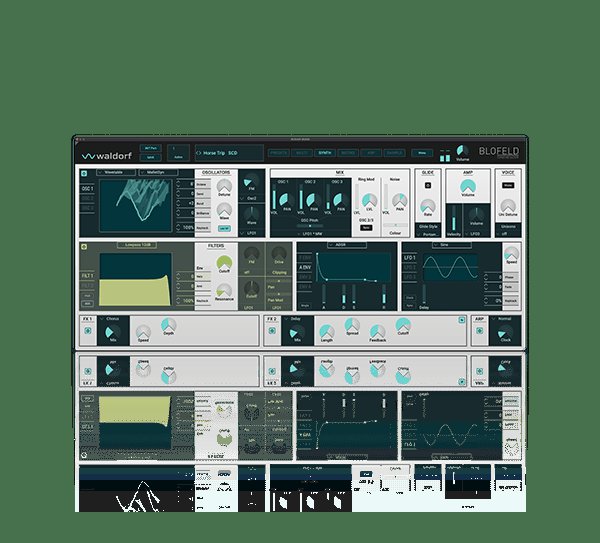Click the Glide Rate knob
The width and height of the screenshot is (600, 543).
[x=428, y=205]
